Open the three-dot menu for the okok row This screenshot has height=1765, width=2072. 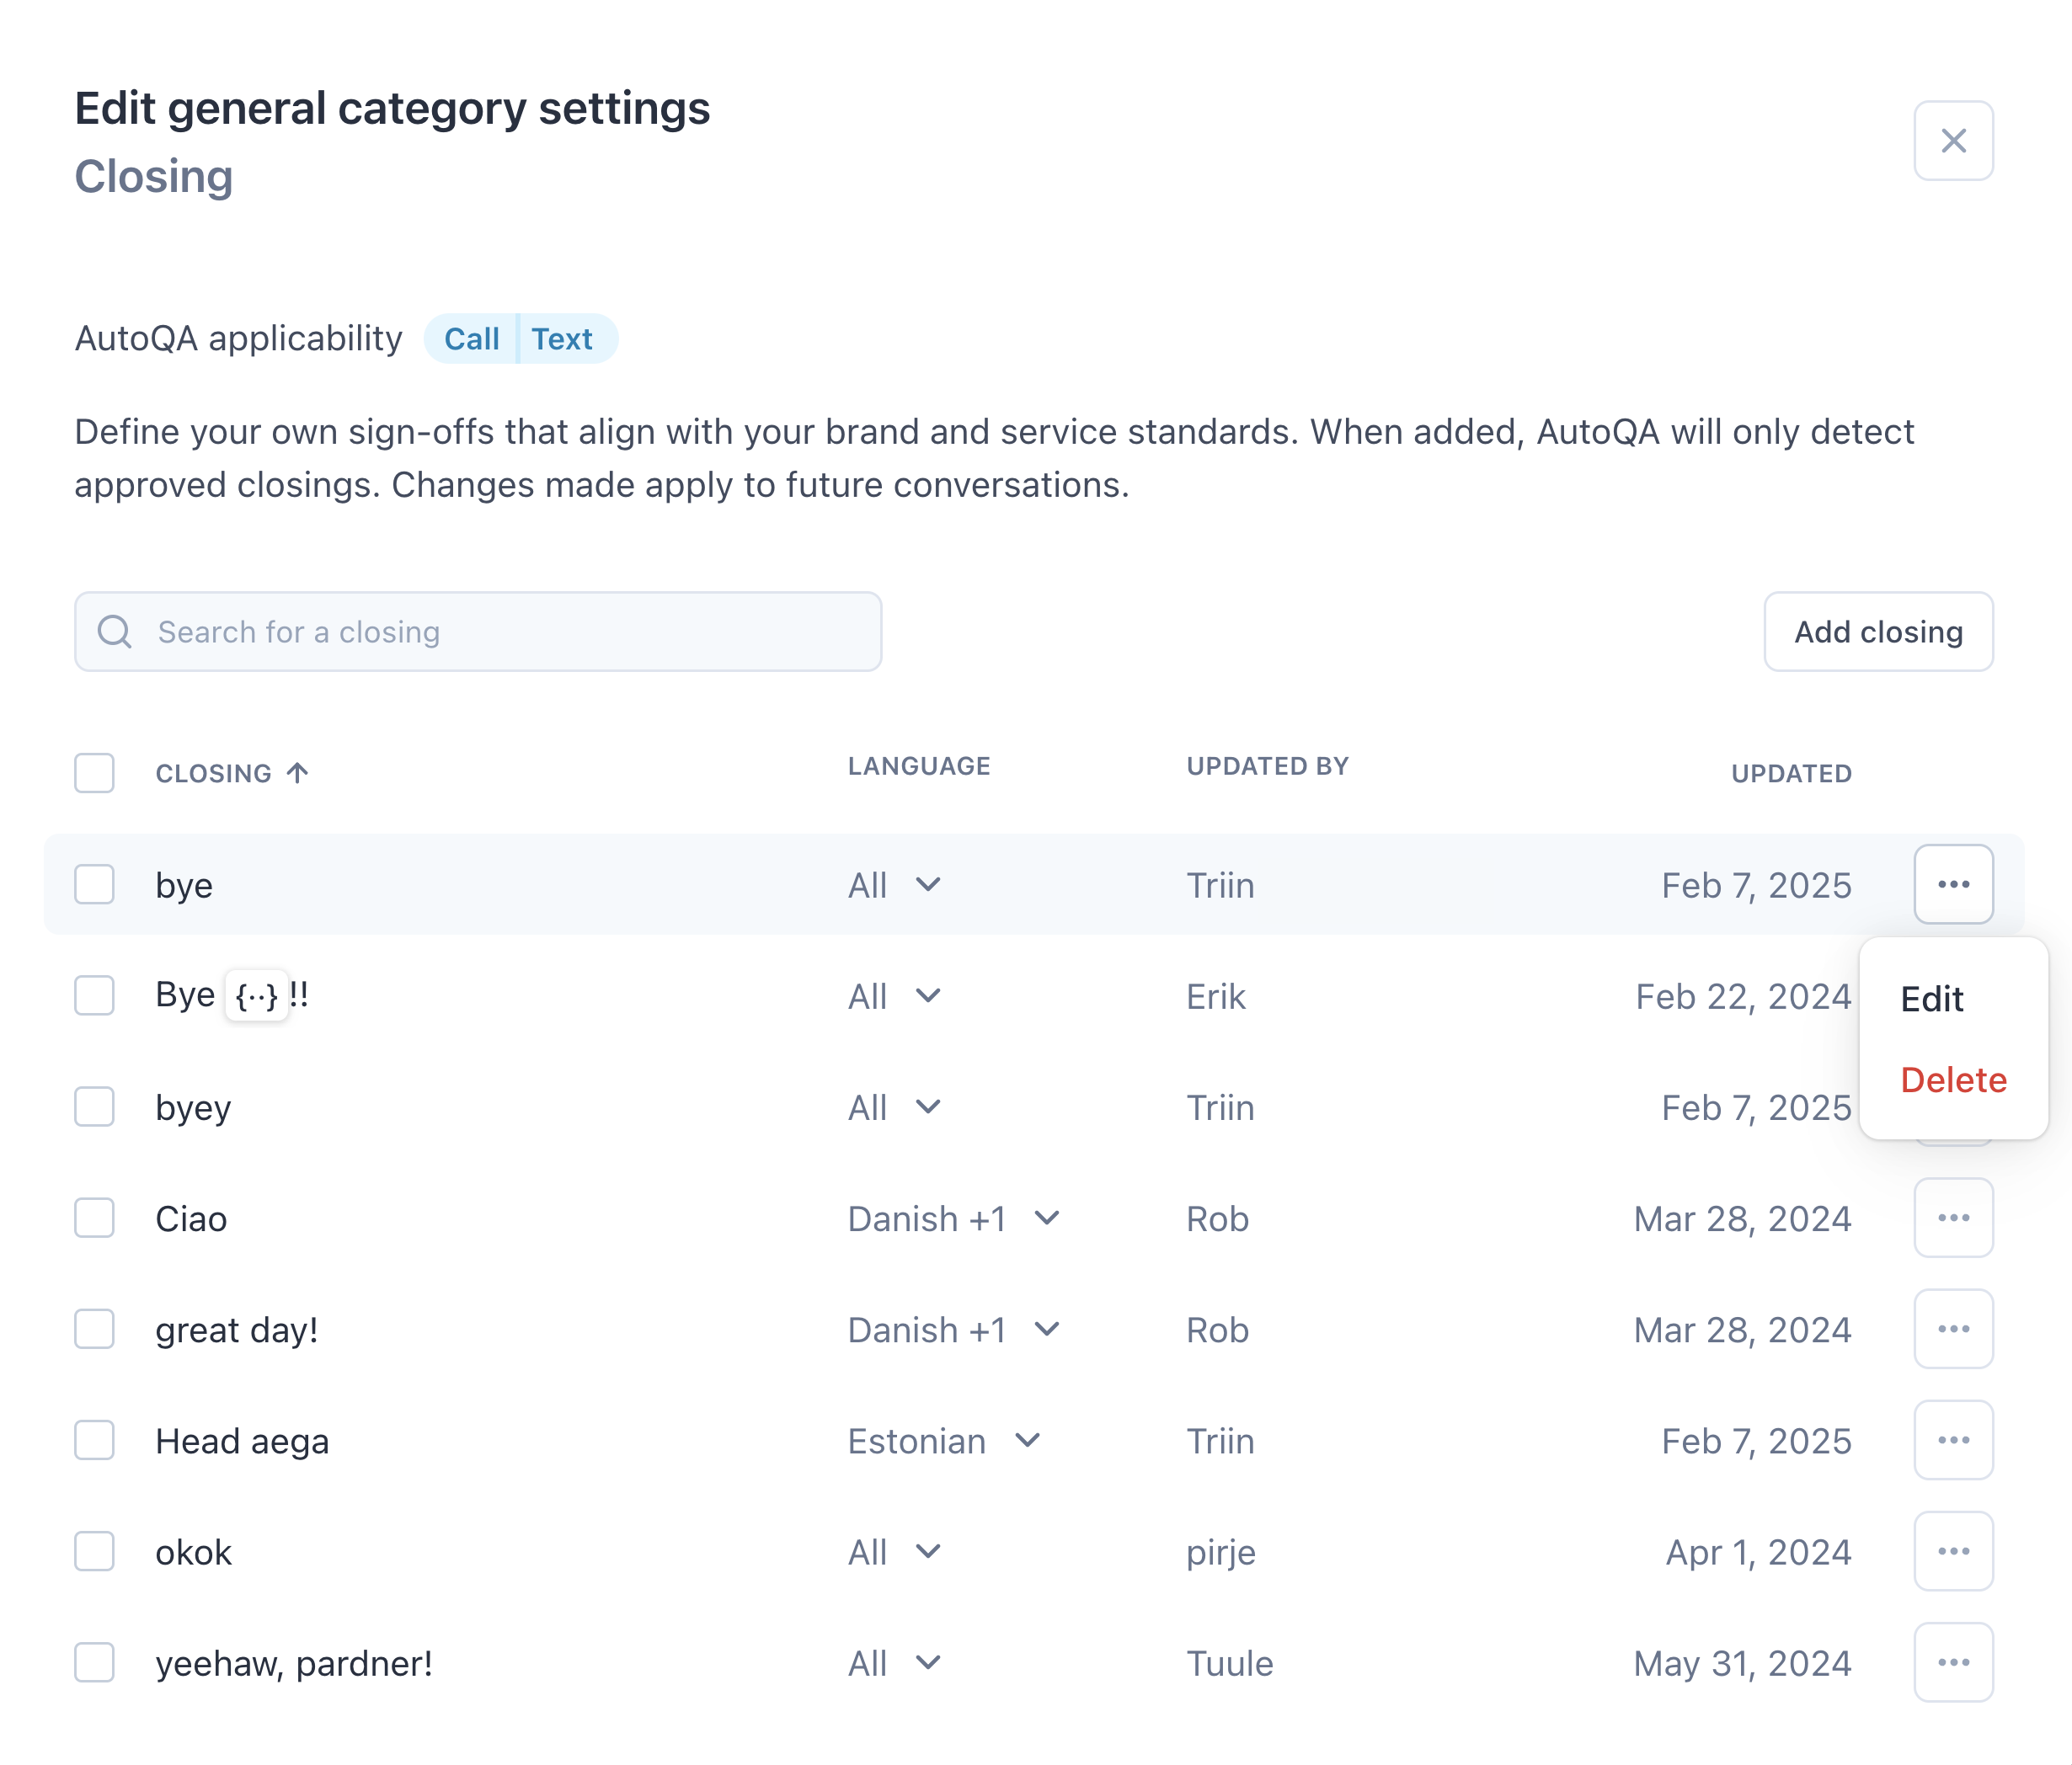point(1953,1551)
